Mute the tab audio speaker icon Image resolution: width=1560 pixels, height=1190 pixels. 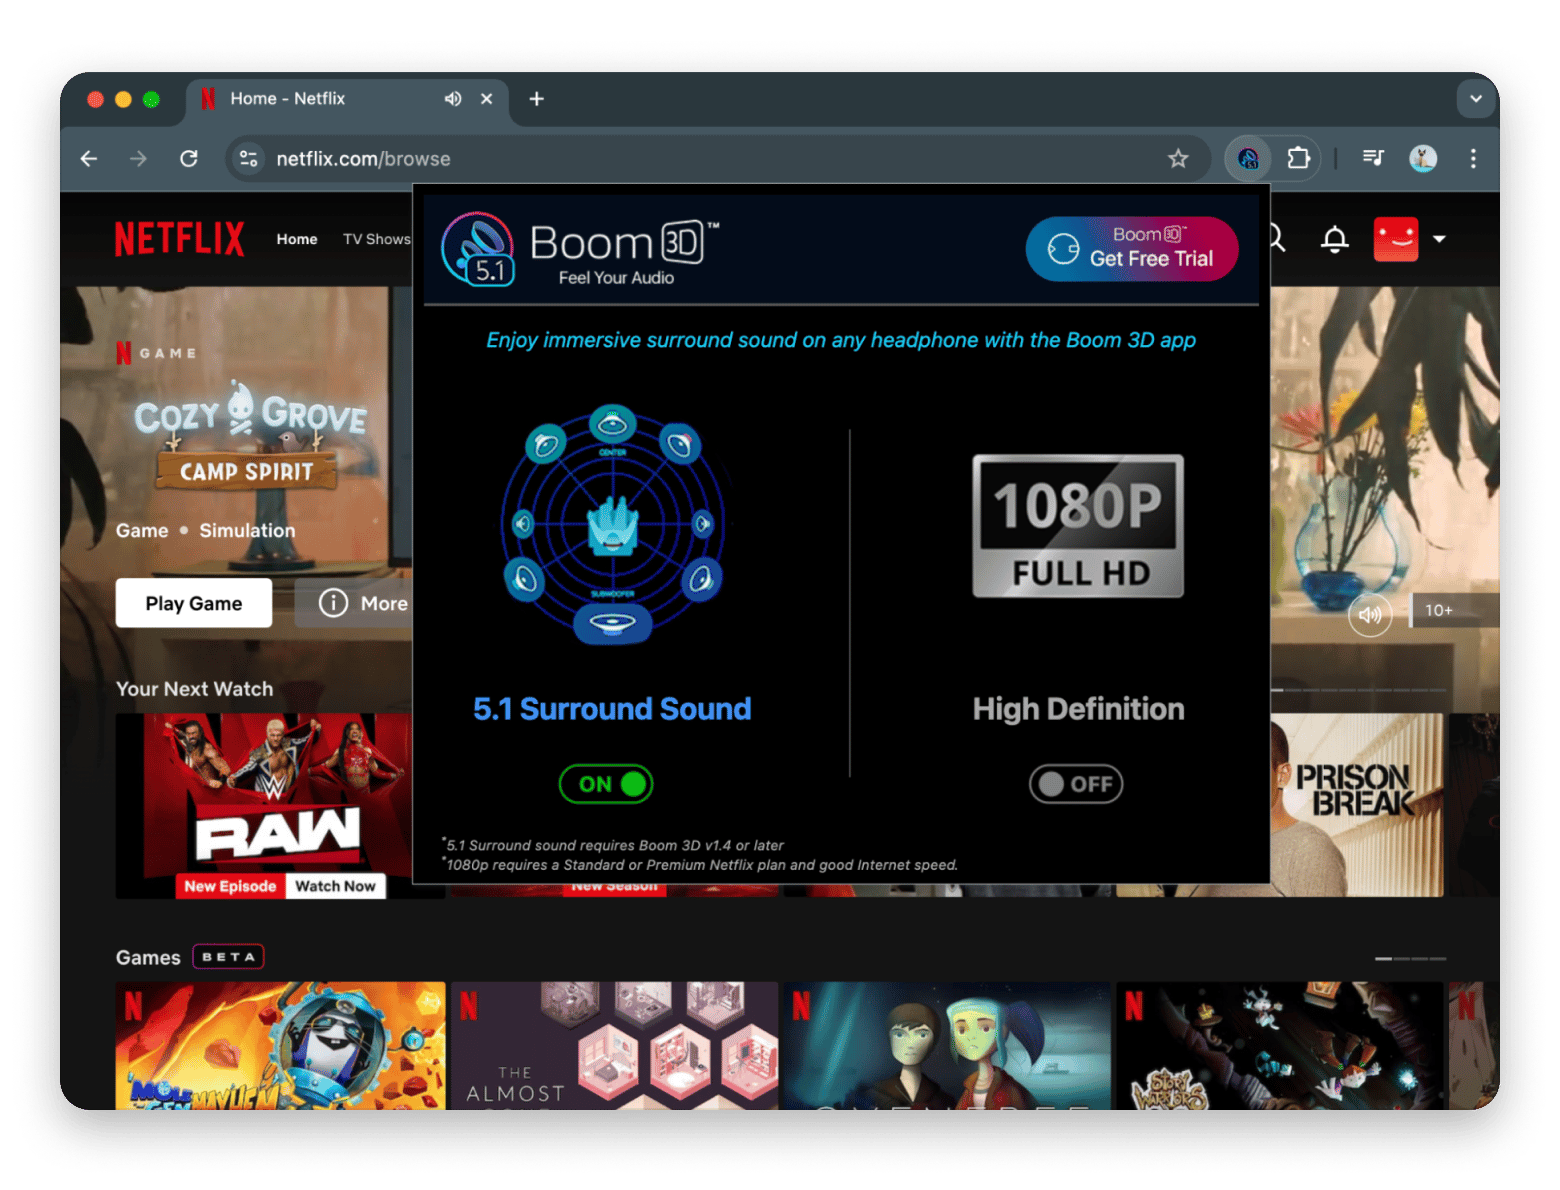click(453, 99)
